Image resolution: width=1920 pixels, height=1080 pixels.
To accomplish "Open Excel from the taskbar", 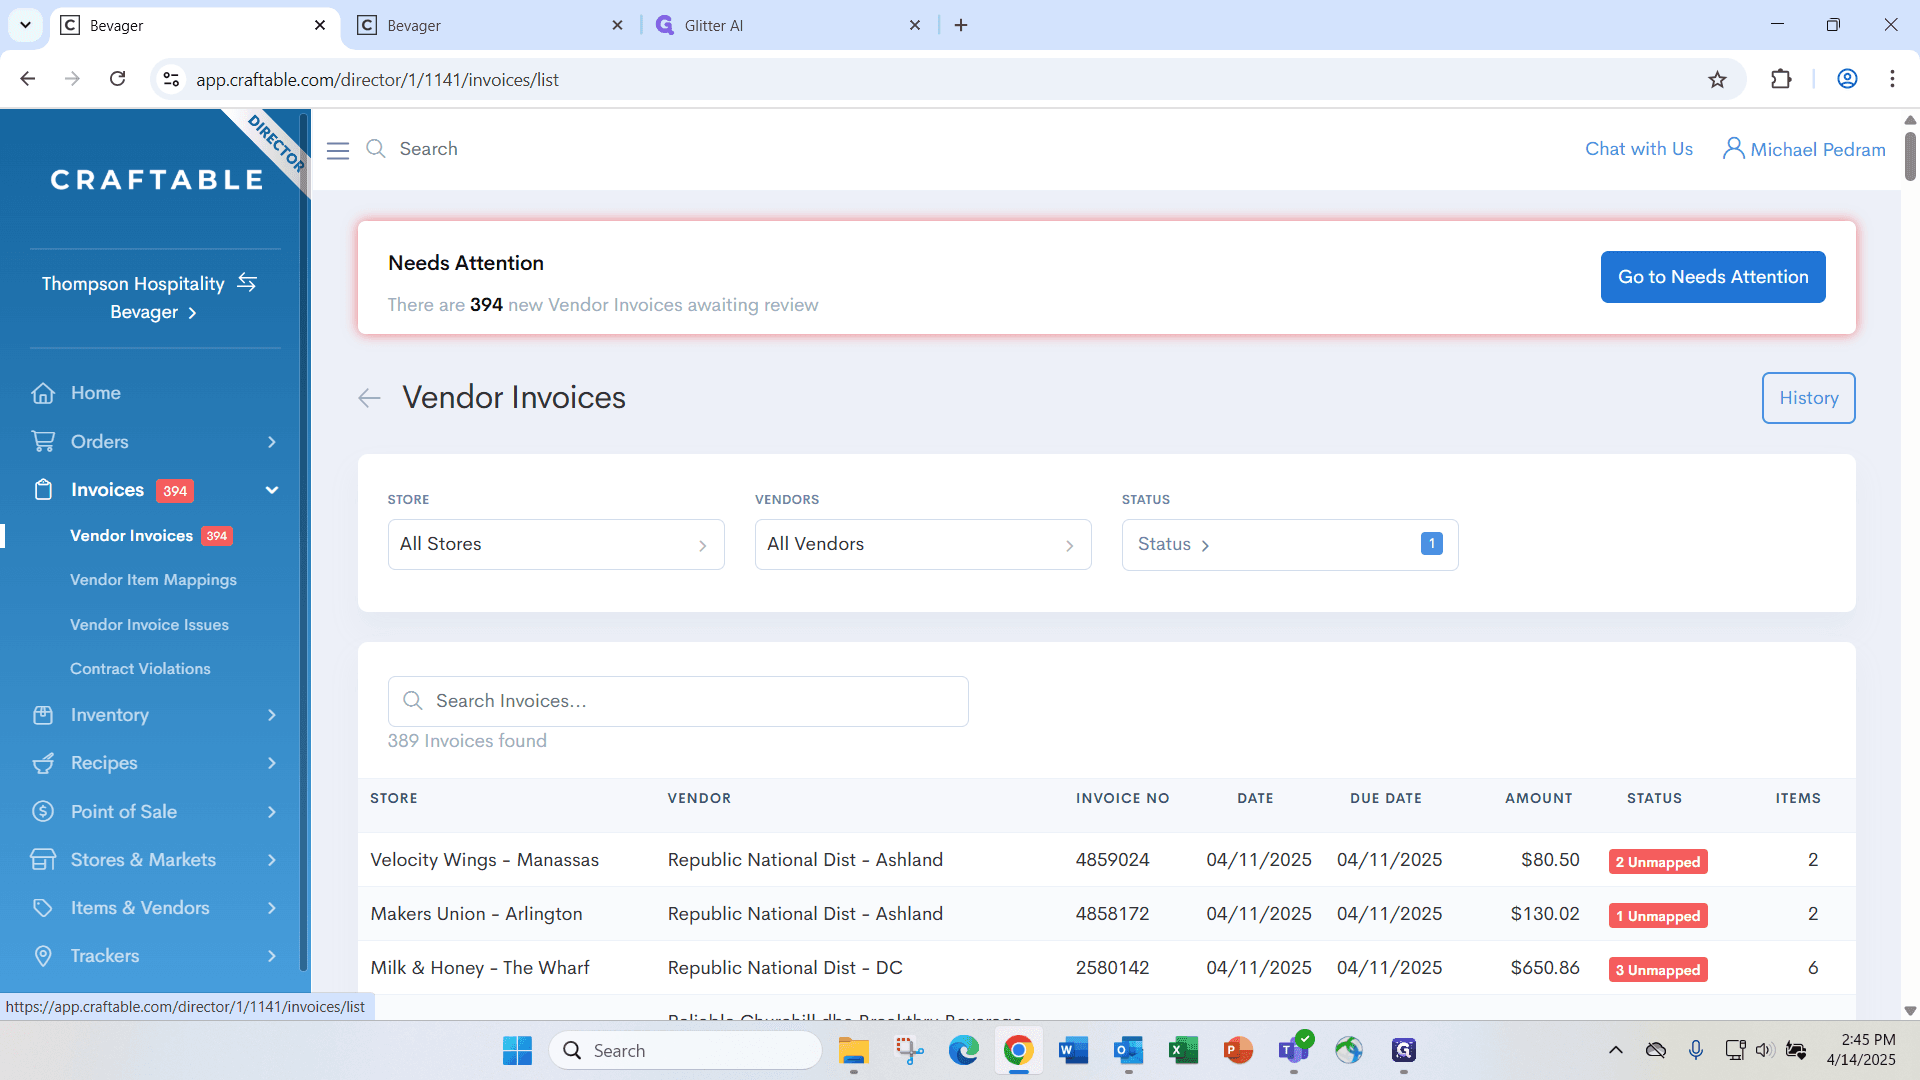I will 1183,1050.
